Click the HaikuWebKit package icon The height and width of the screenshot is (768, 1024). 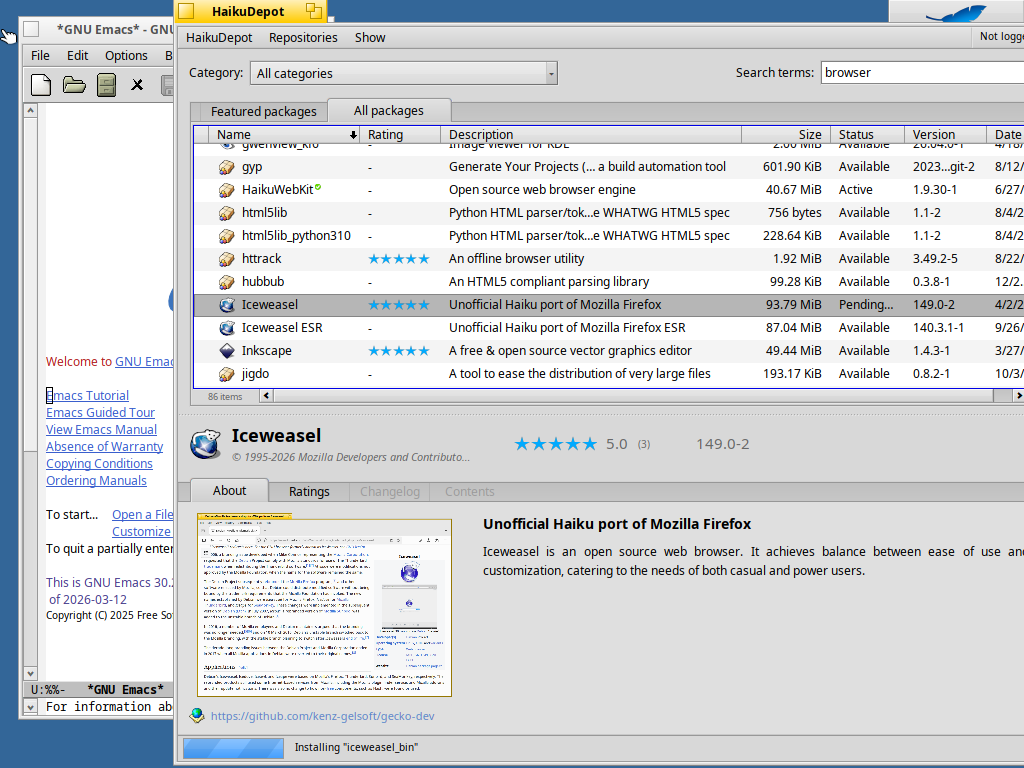pyautogui.click(x=227, y=190)
